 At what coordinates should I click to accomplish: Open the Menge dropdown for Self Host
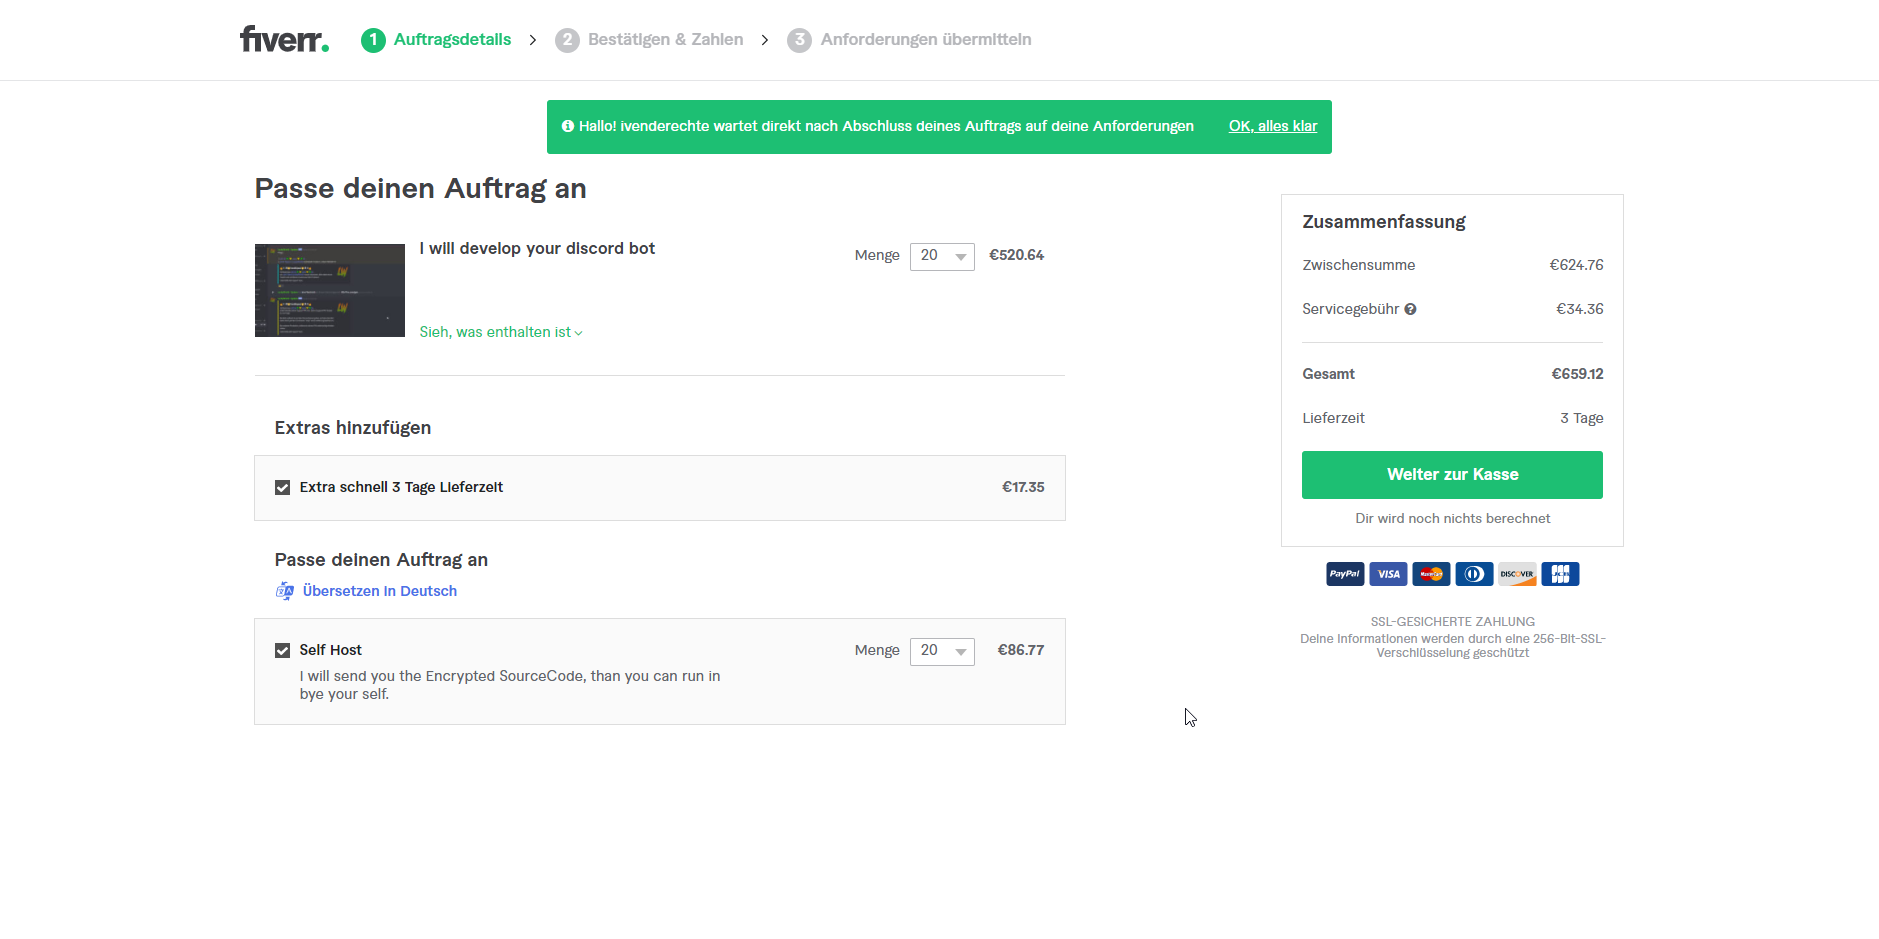(x=942, y=651)
